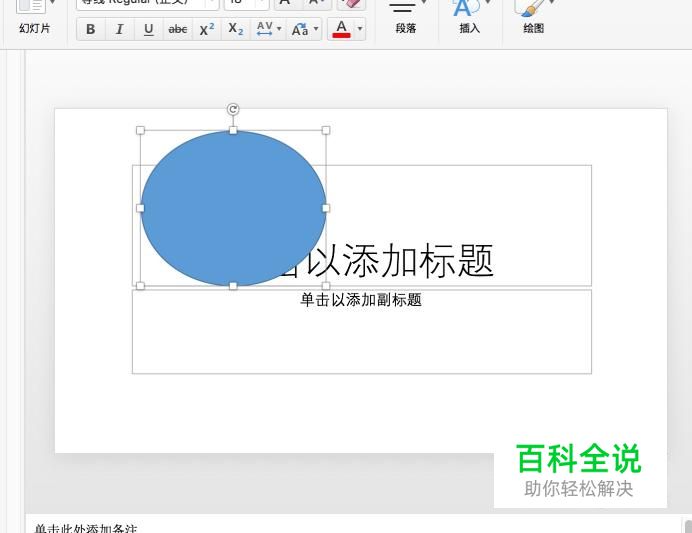692x533 pixels.
Task: Click the clear formatting eraser icon
Action: point(351,4)
